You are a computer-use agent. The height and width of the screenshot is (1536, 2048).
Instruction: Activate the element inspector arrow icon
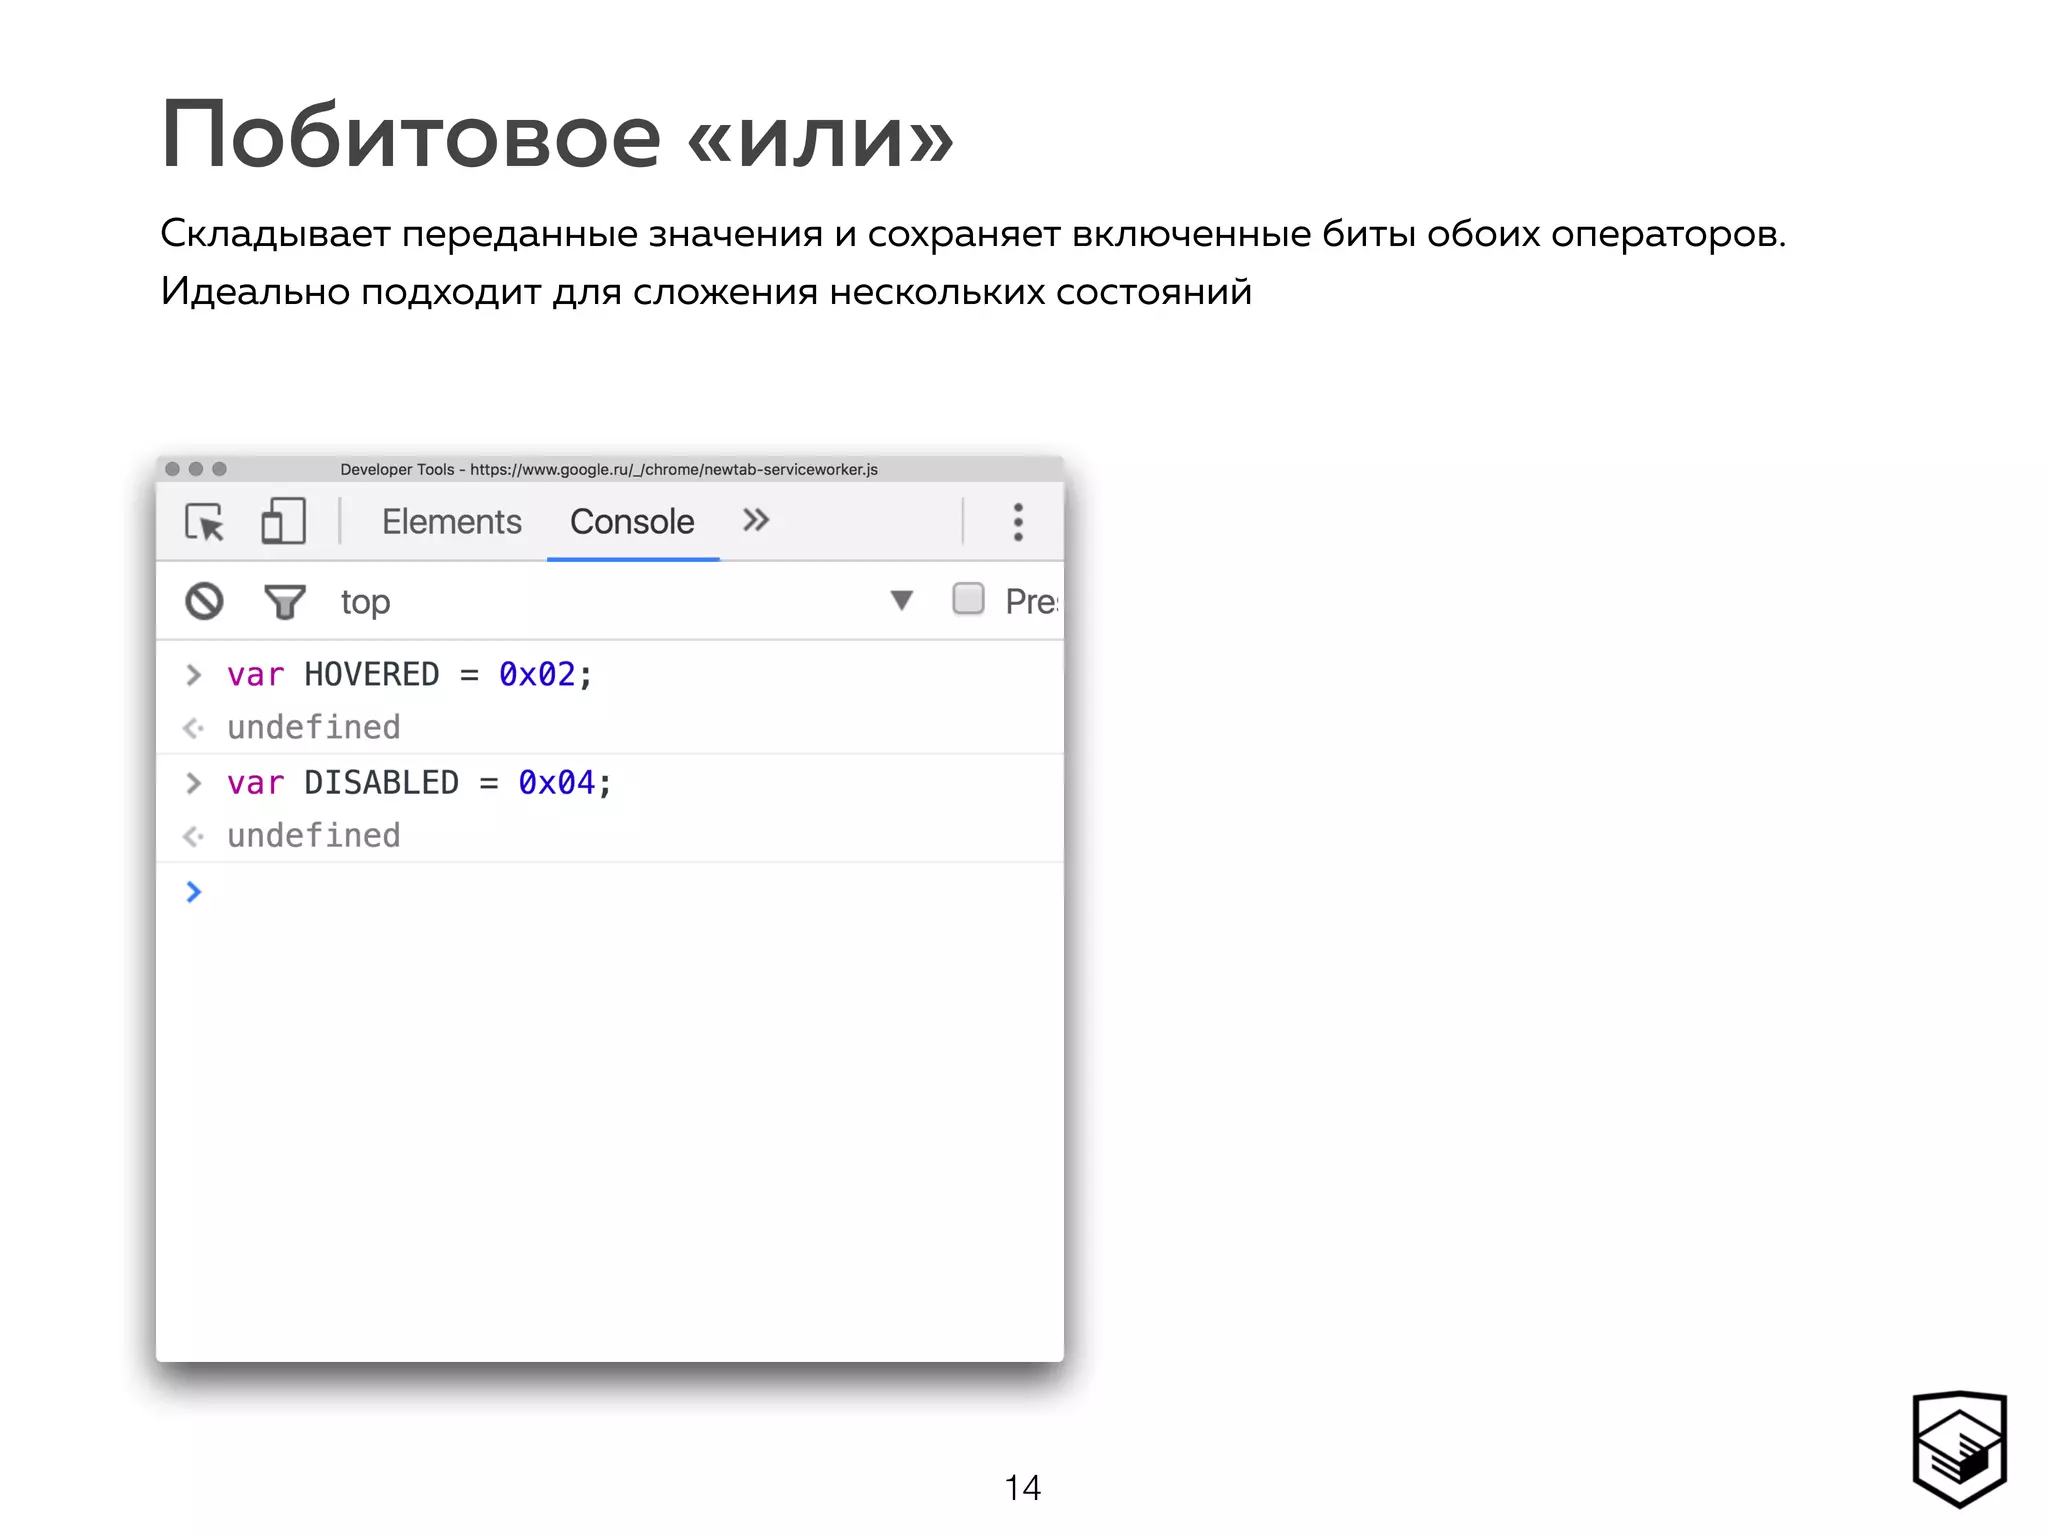coord(205,522)
